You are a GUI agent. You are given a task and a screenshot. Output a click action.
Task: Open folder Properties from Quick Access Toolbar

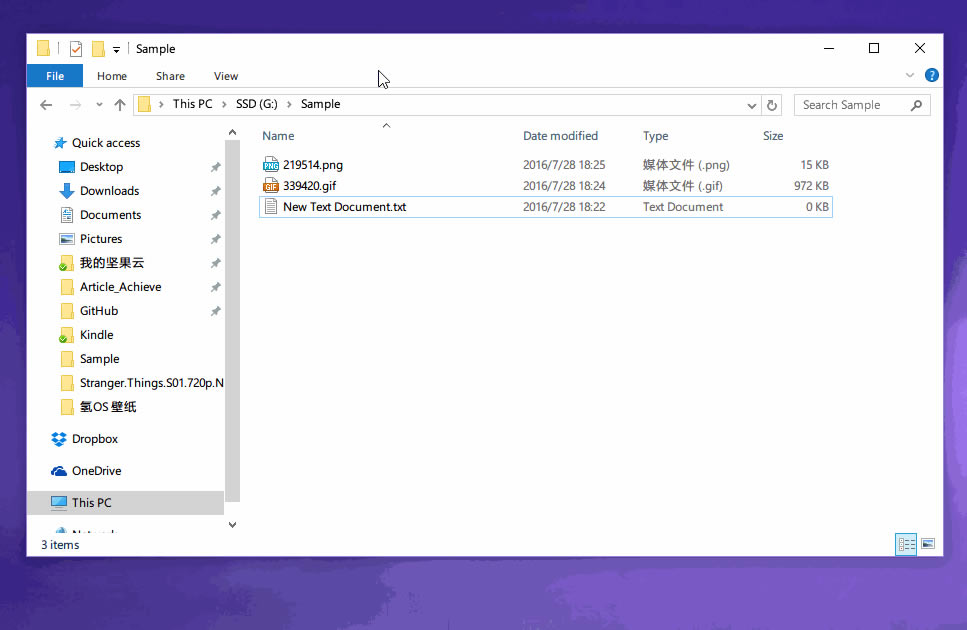point(74,47)
